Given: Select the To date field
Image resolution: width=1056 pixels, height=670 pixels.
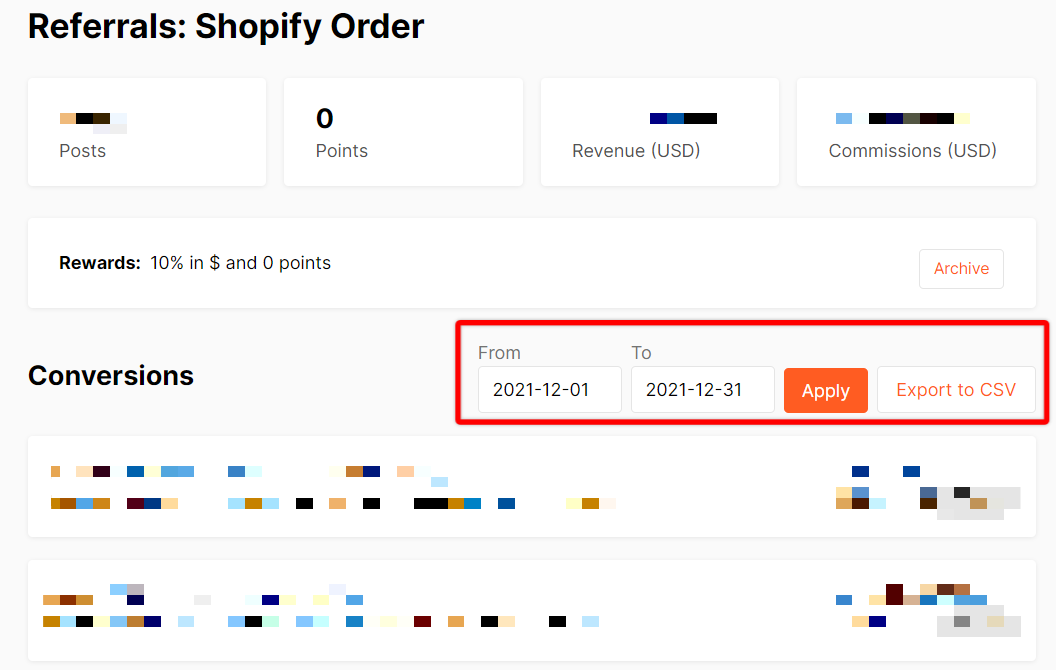Looking at the screenshot, I should 702,390.
